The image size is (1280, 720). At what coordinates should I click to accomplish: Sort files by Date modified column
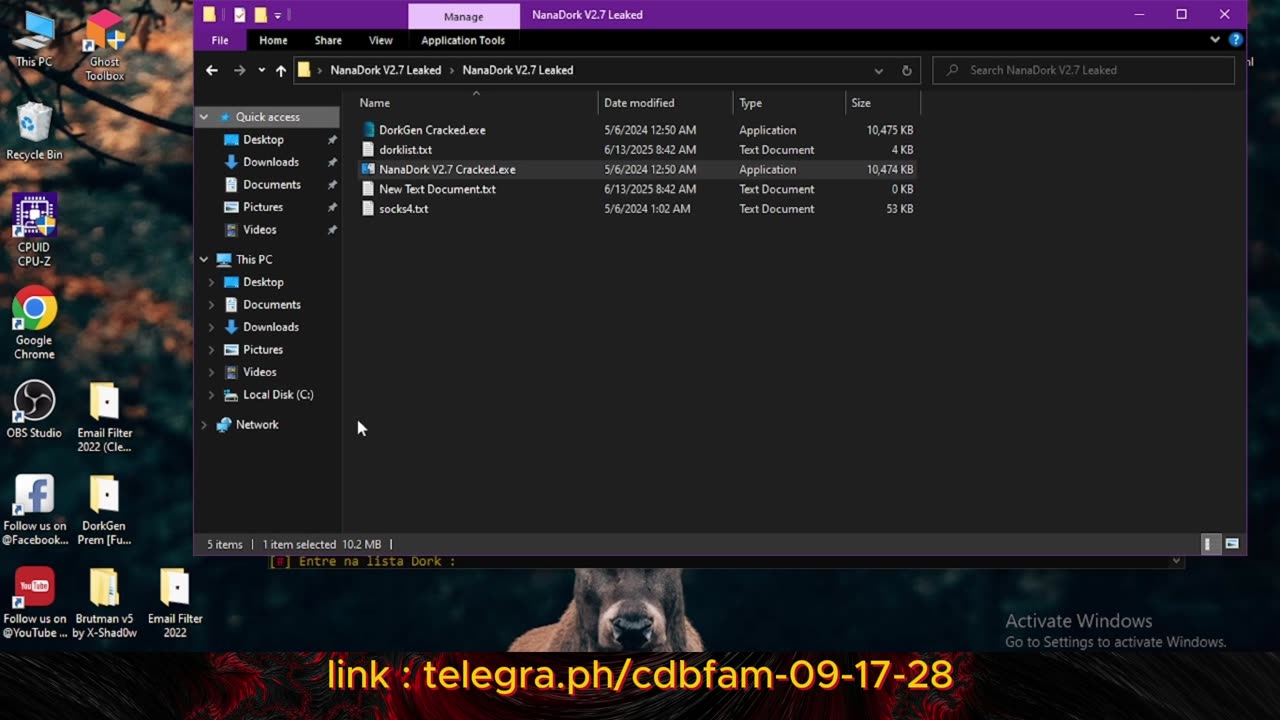[665, 103]
